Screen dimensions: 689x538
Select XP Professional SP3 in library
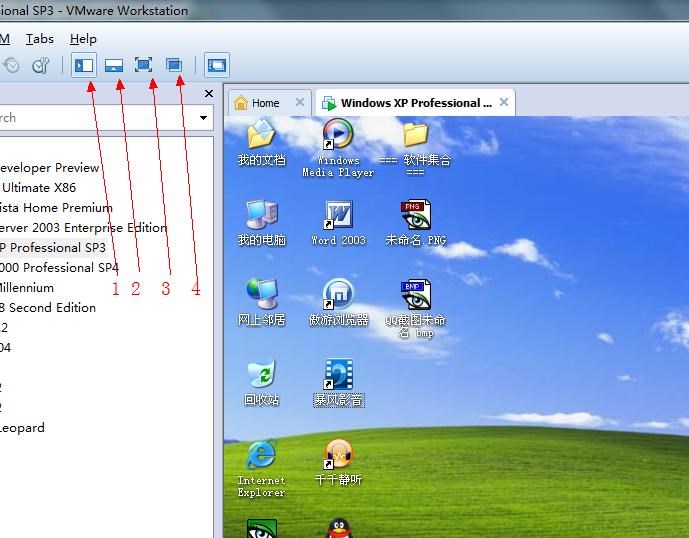(x=53, y=247)
